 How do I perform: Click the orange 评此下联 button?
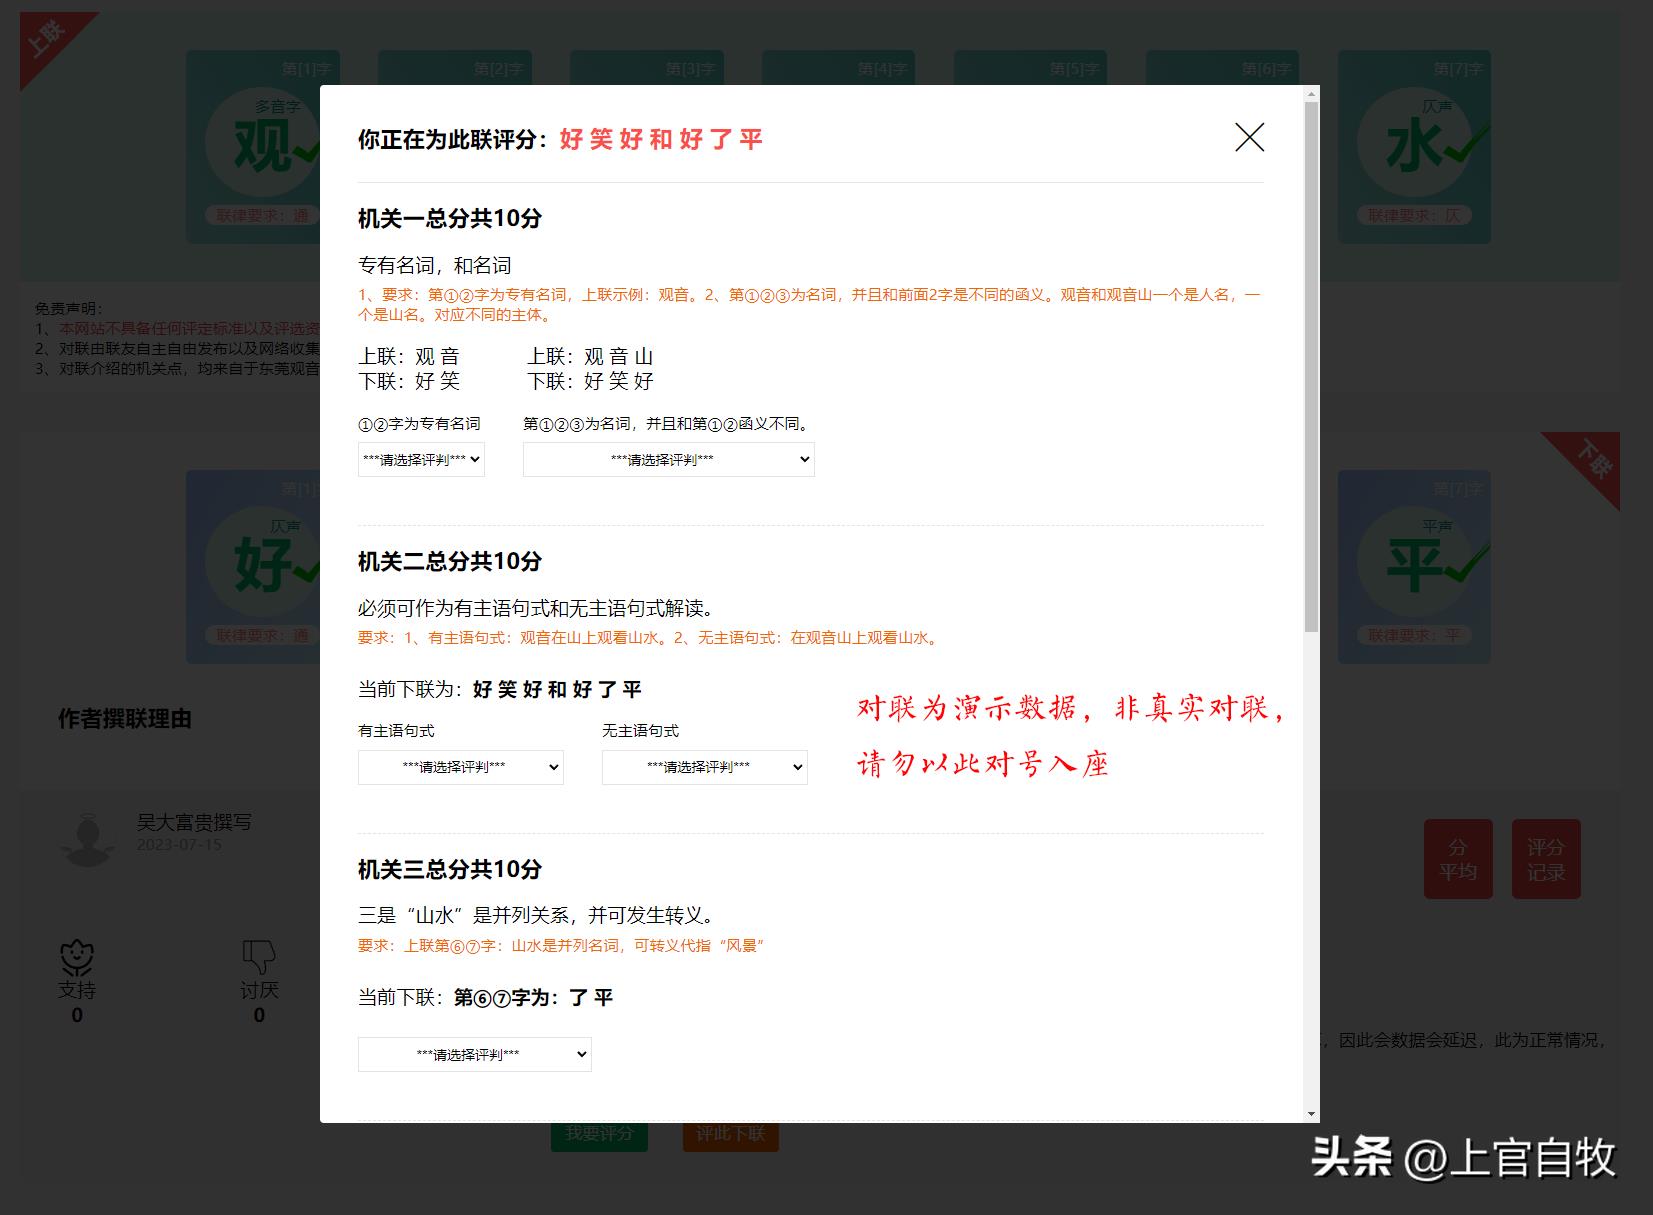[730, 1134]
